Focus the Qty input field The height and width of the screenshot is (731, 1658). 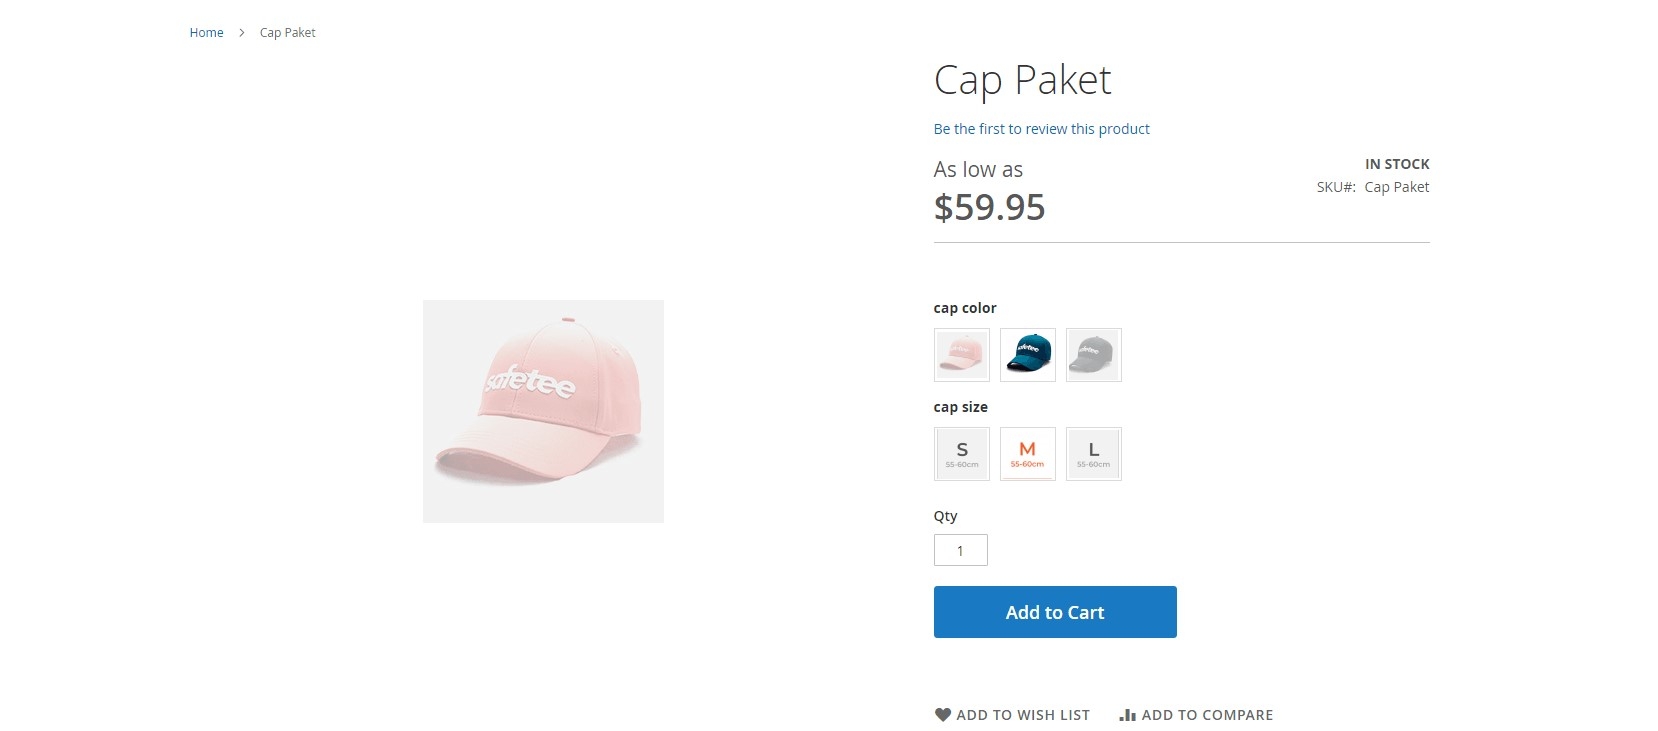[x=960, y=550]
